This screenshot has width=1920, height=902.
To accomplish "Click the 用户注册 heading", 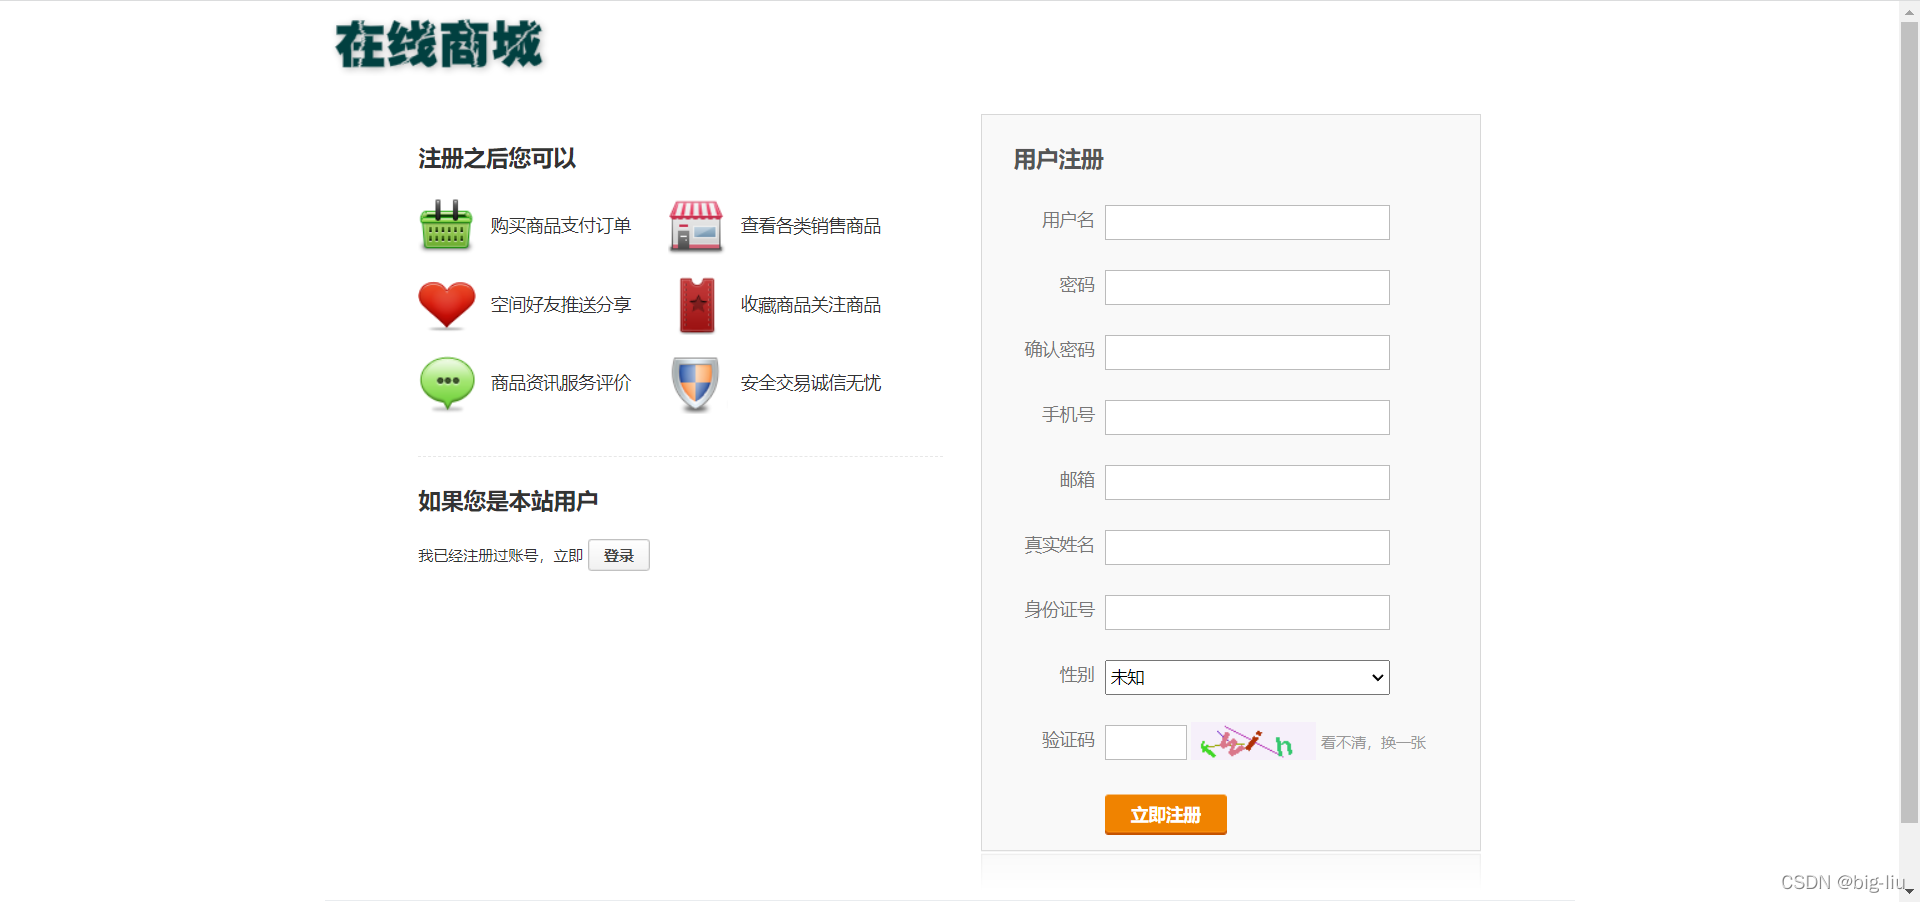I will click(x=1057, y=159).
